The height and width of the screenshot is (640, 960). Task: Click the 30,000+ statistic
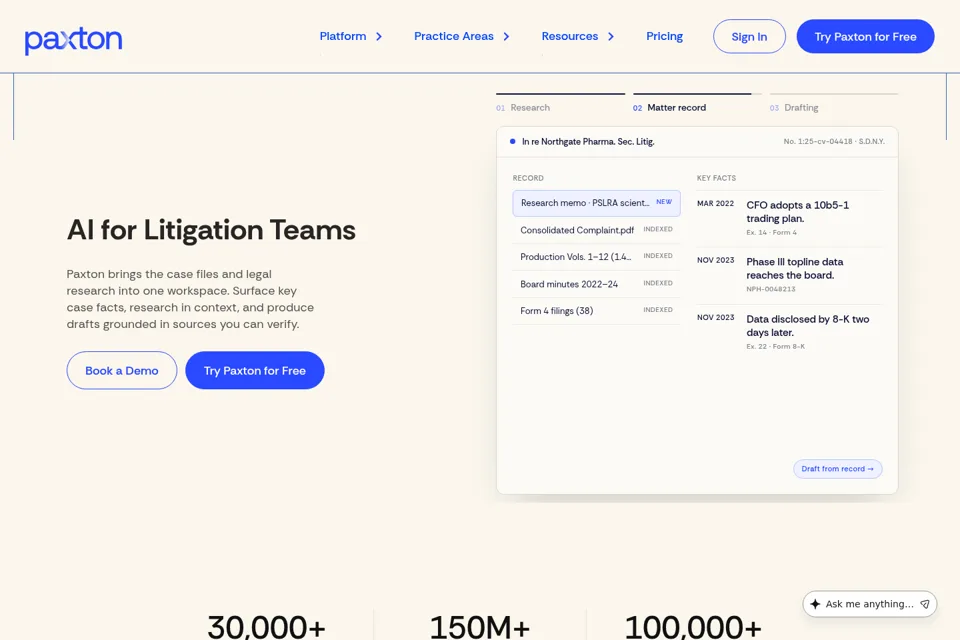click(x=266, y=627)
